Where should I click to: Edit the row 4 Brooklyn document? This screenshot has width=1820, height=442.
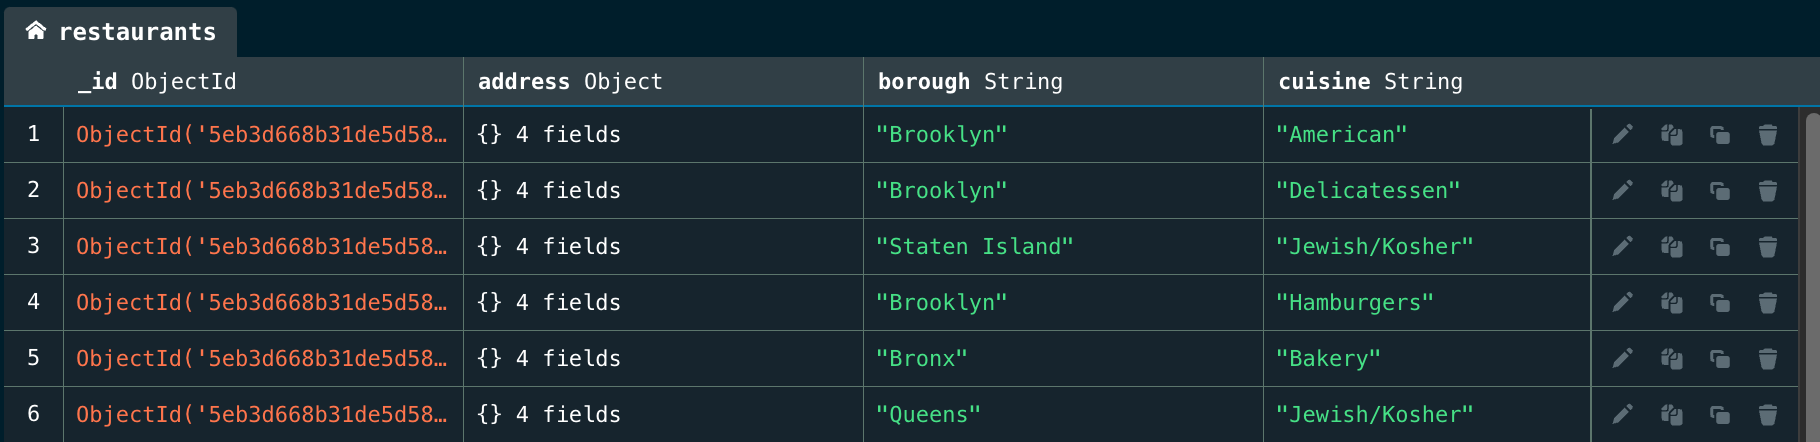tap(1622, 302)
